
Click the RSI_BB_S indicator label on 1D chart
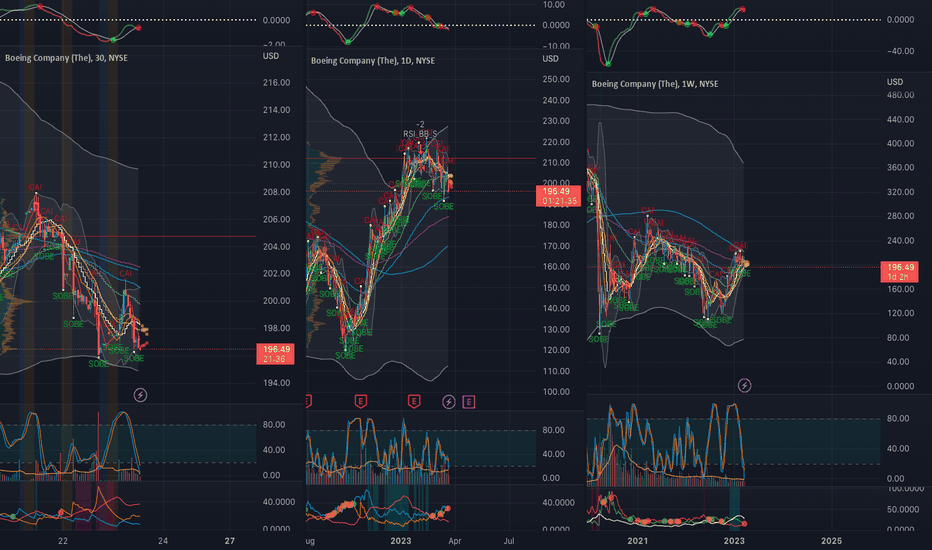click(x=420, y=134)
